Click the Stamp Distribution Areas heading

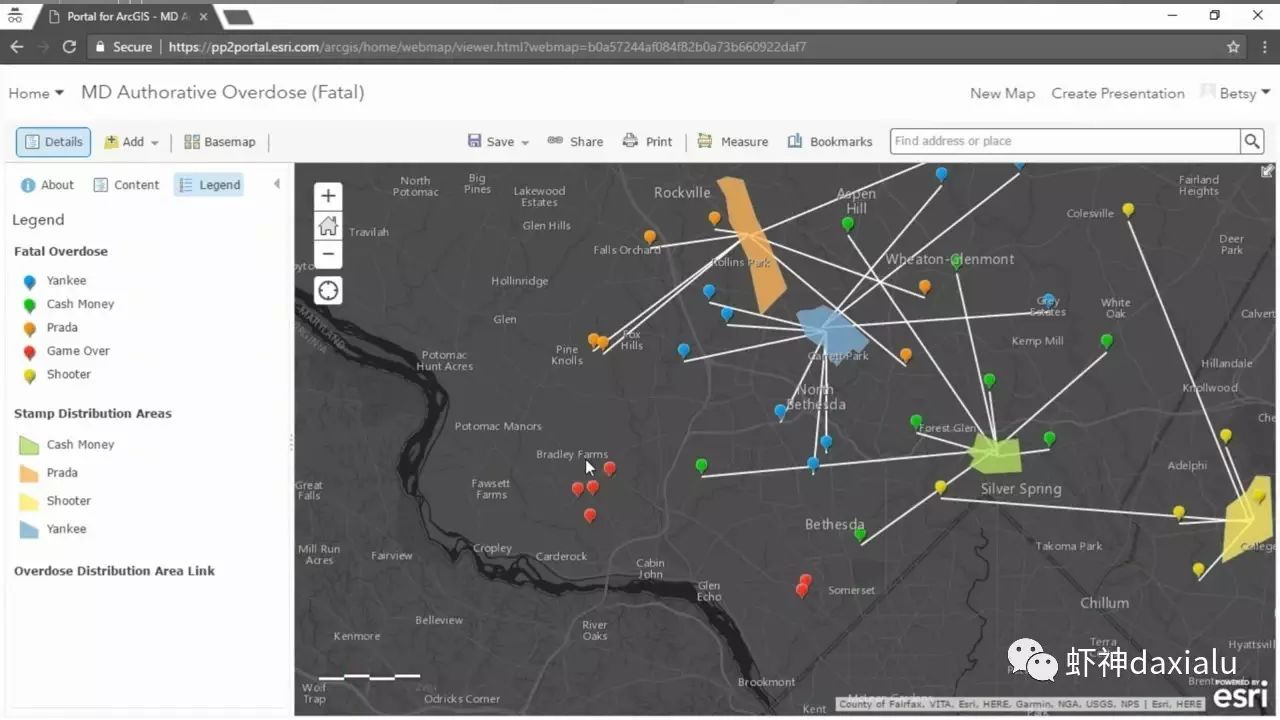[93, 414]
